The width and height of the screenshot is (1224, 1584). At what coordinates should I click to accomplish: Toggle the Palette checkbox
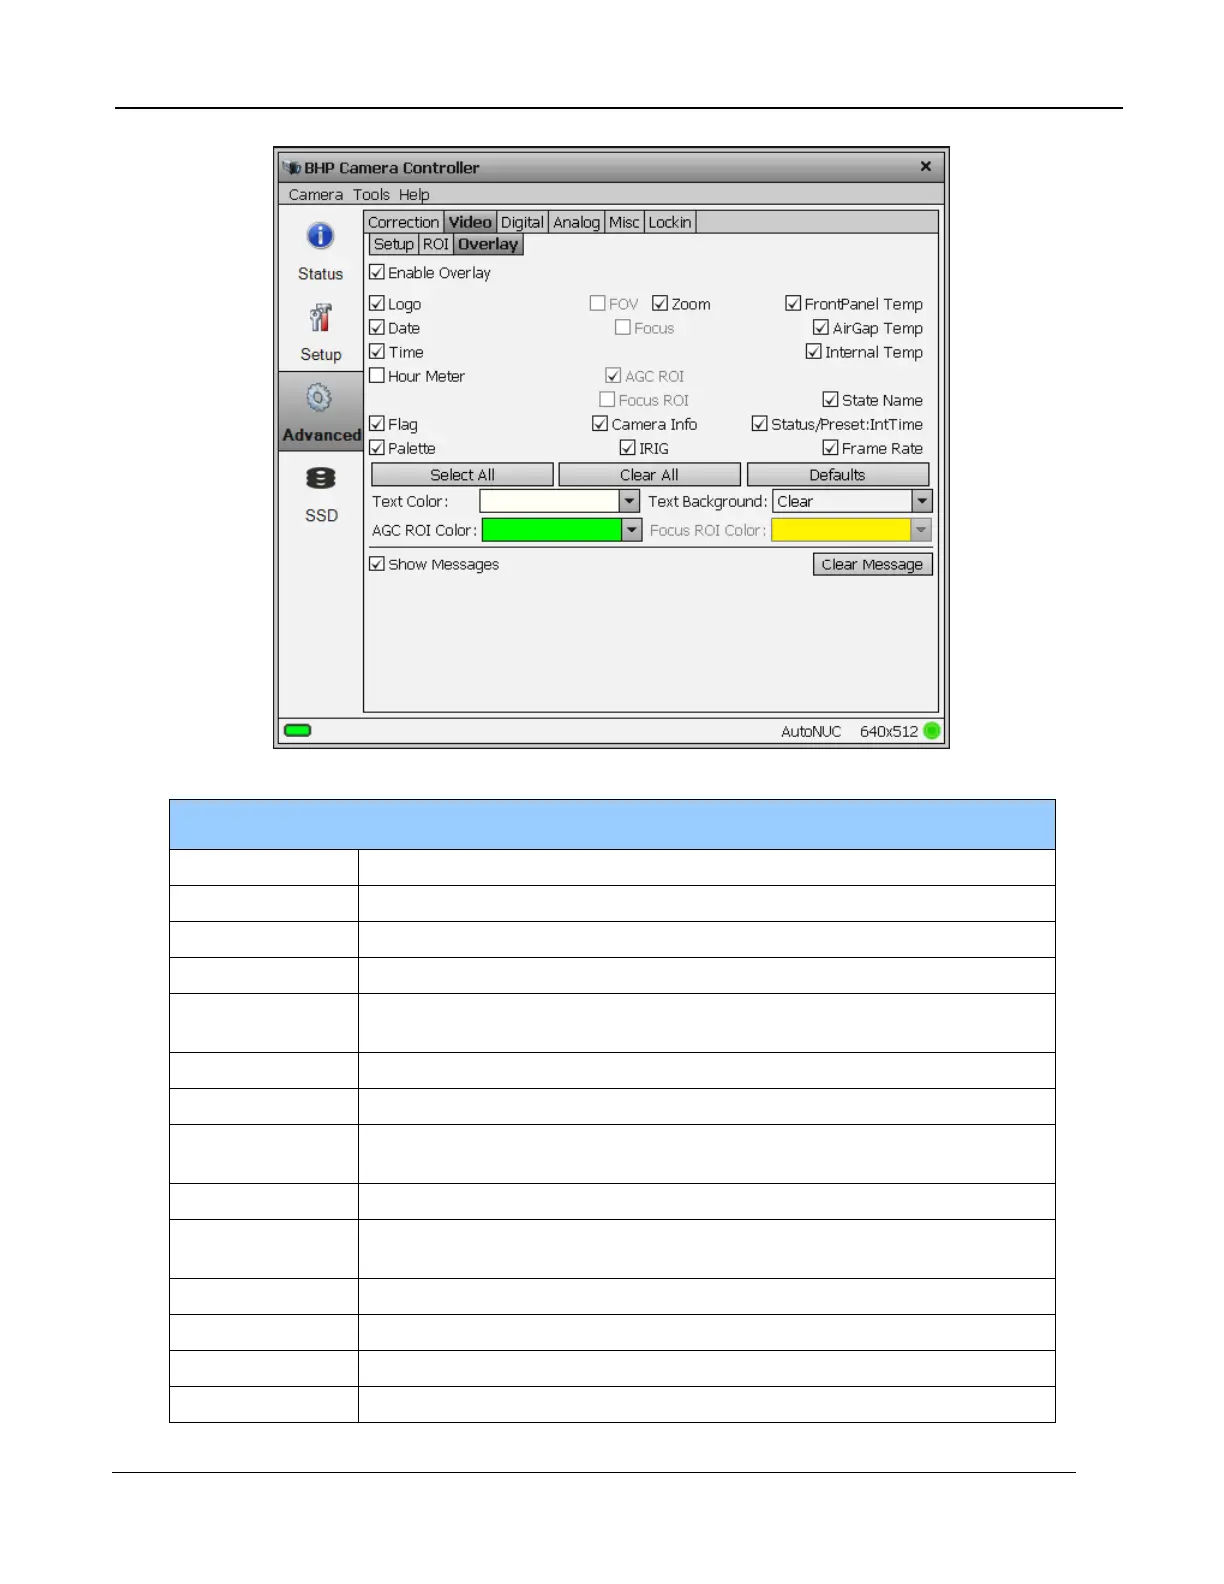pyautogui.click(x=377, y=447)
